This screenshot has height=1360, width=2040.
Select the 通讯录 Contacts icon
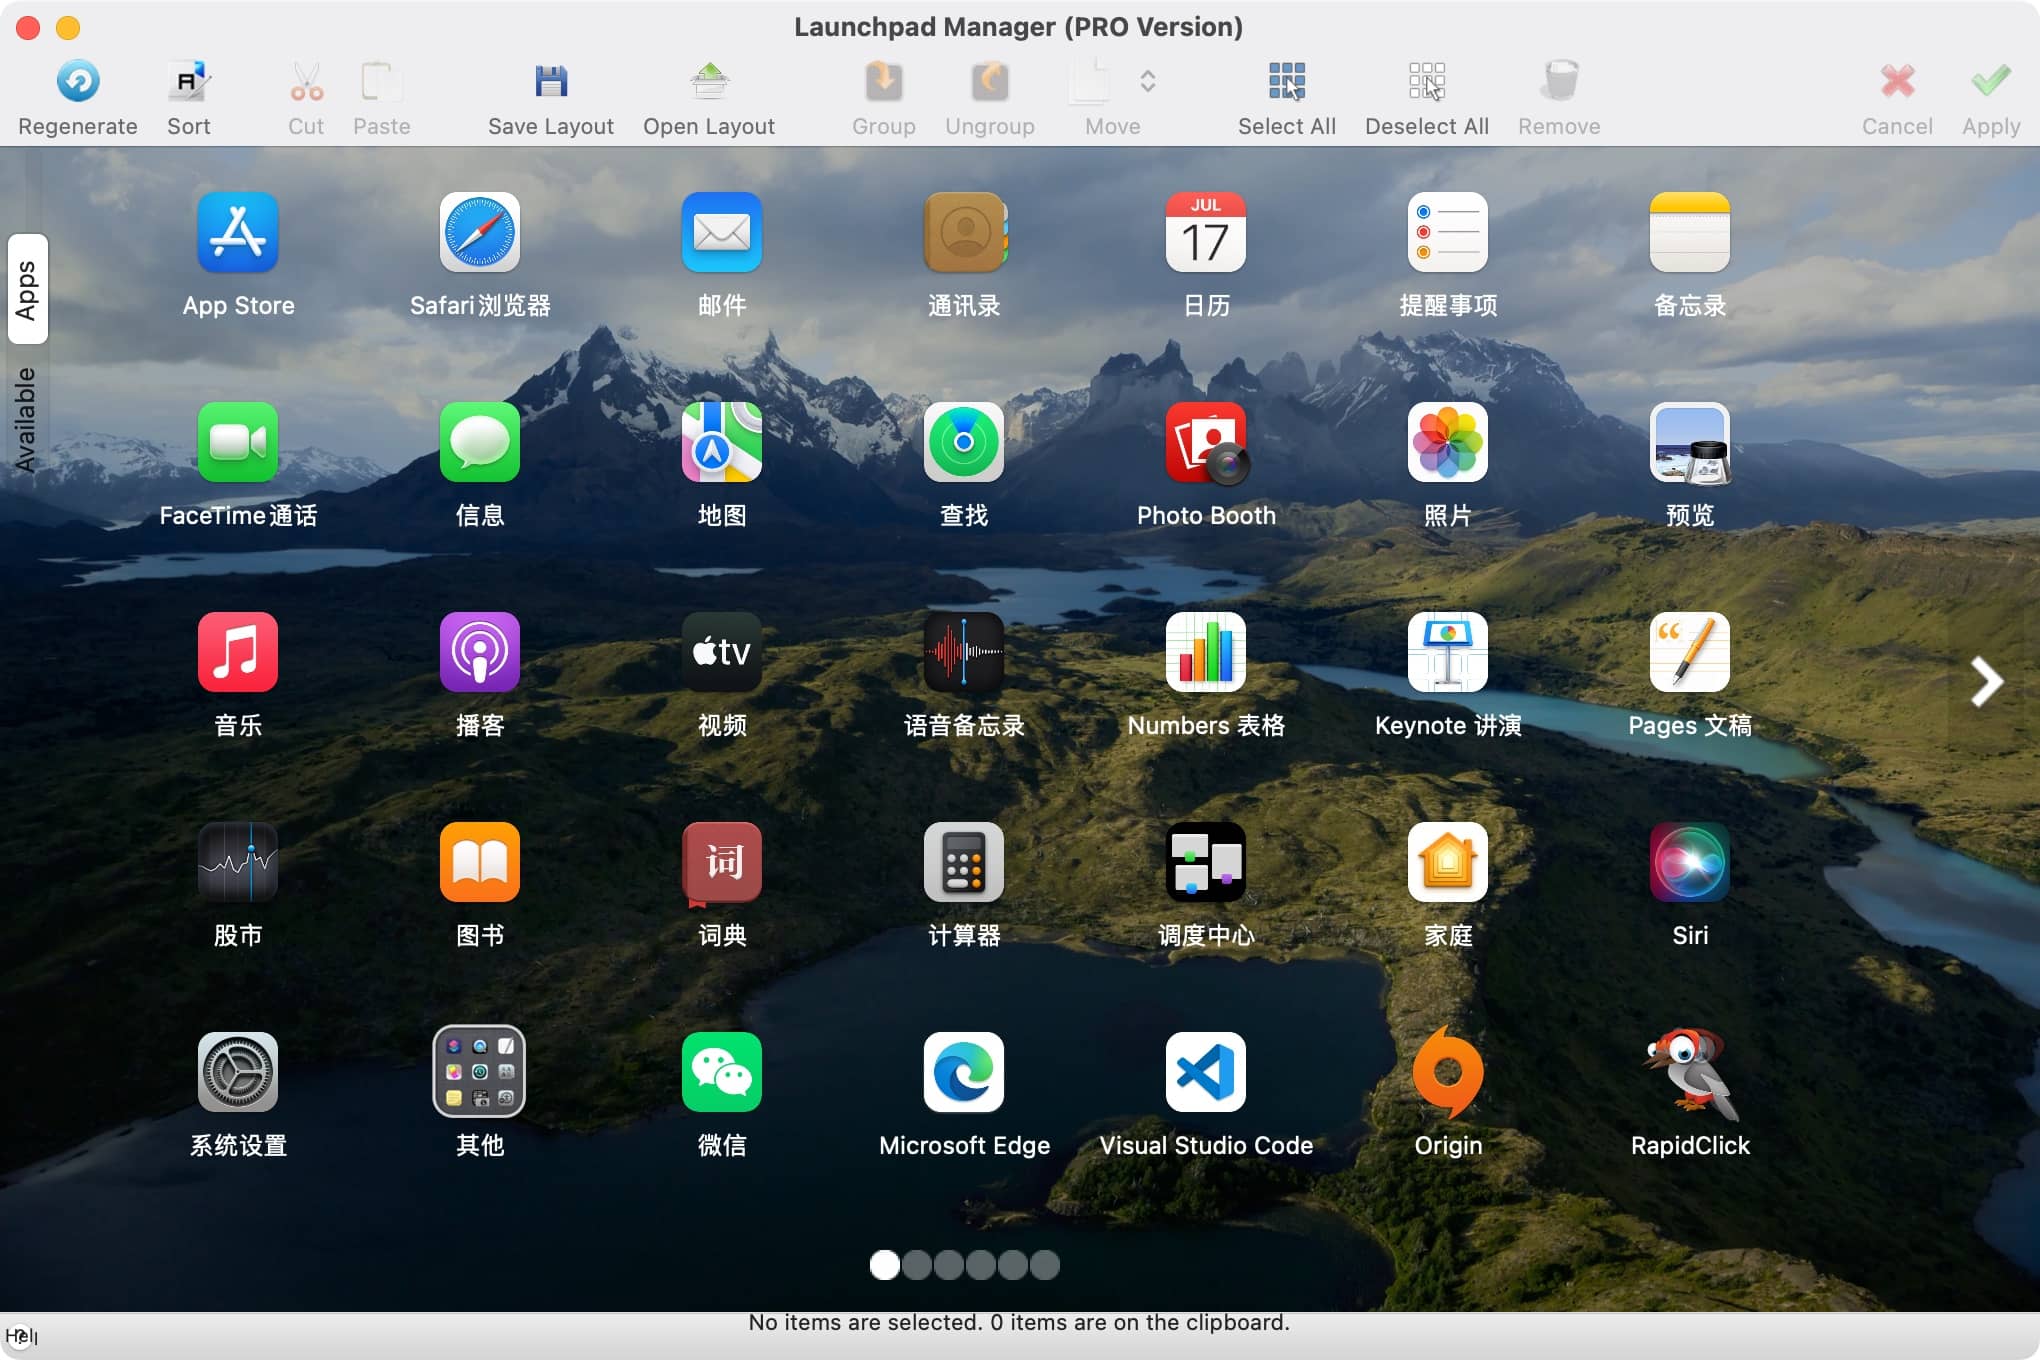pos(964,232)
